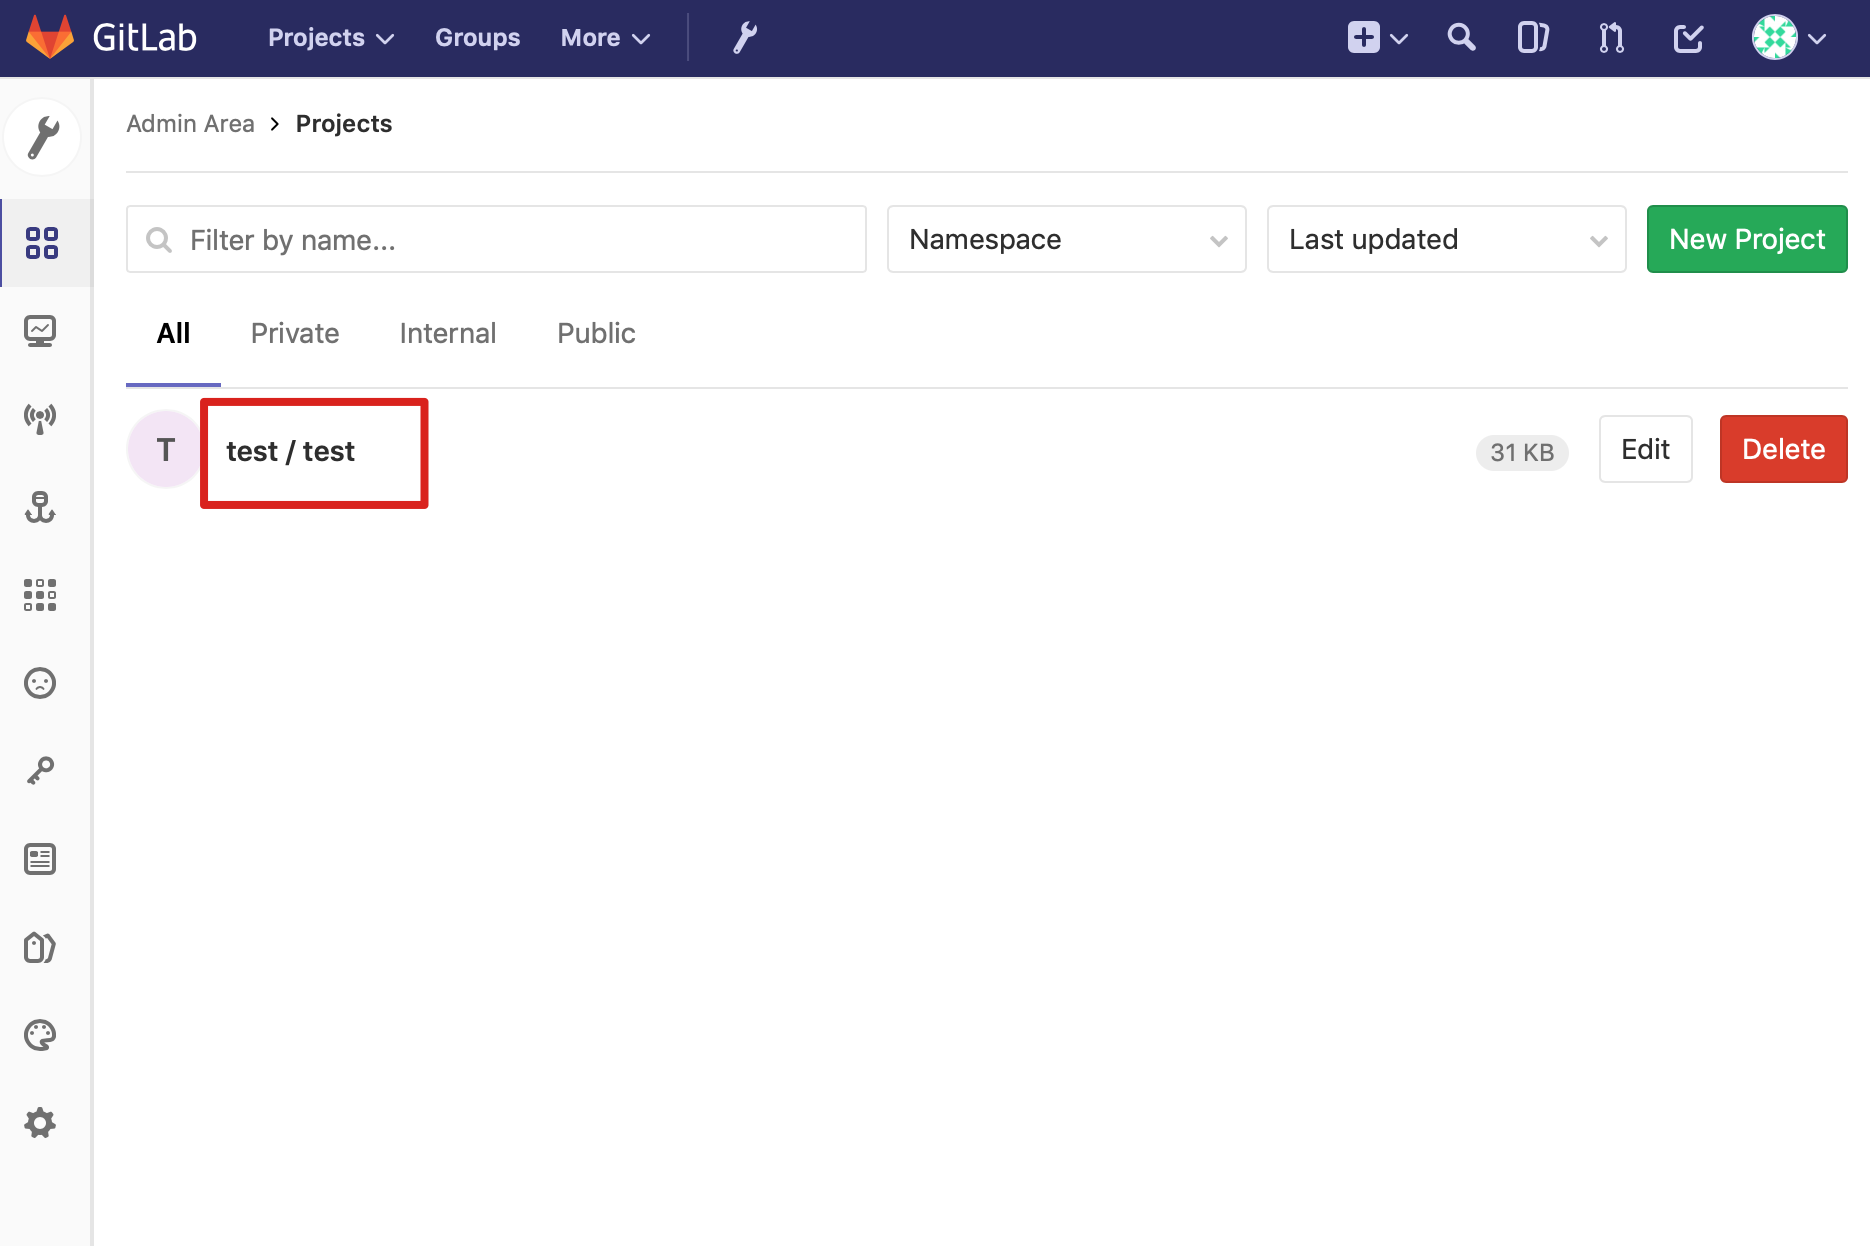The height and width of the screenshot is (1246, 1870).
Task: Open the Labels icon in sidebar
Action: coord(40,947)
